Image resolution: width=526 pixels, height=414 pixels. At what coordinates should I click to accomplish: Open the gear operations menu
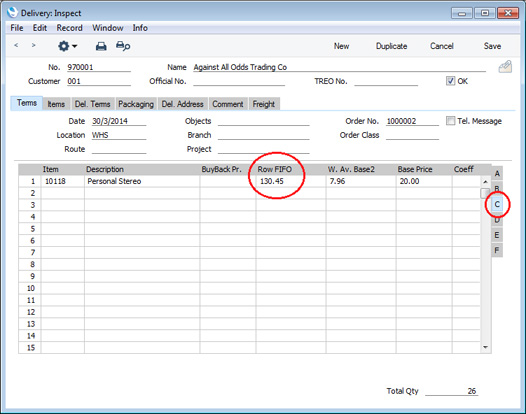tap(67, 46)
